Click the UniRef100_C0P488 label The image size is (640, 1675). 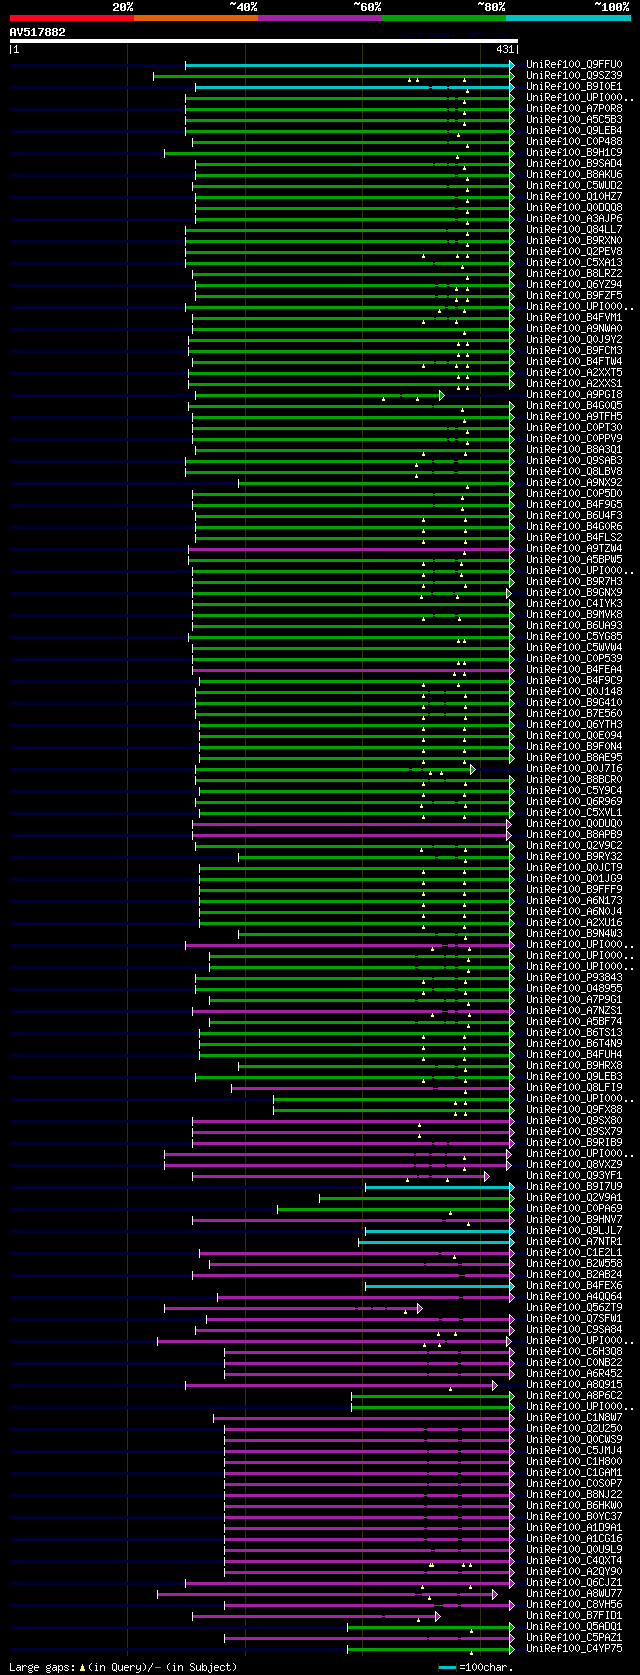[574, 142]
